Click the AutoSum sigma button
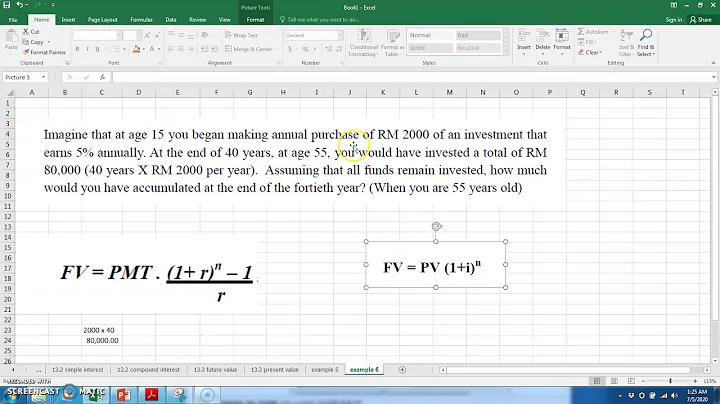 click(x=592, y=32)
